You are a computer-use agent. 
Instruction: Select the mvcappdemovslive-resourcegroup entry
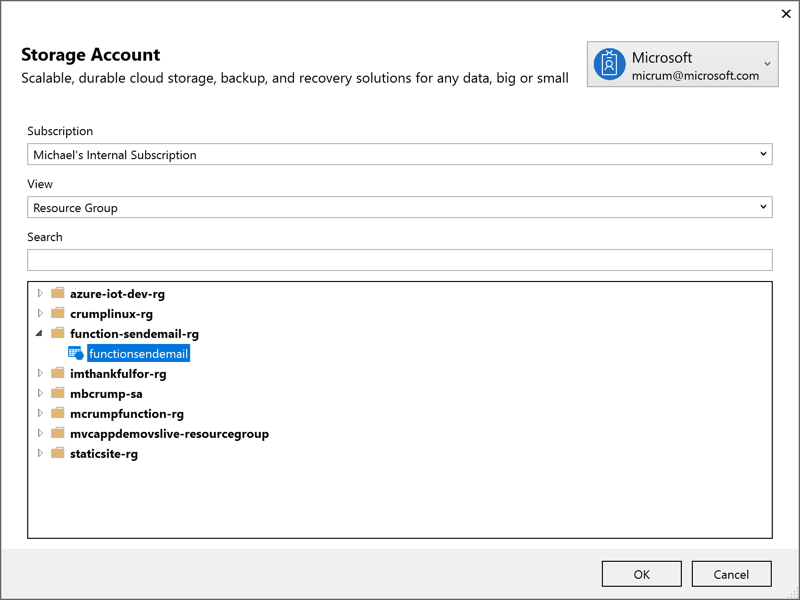coord(169,434)
